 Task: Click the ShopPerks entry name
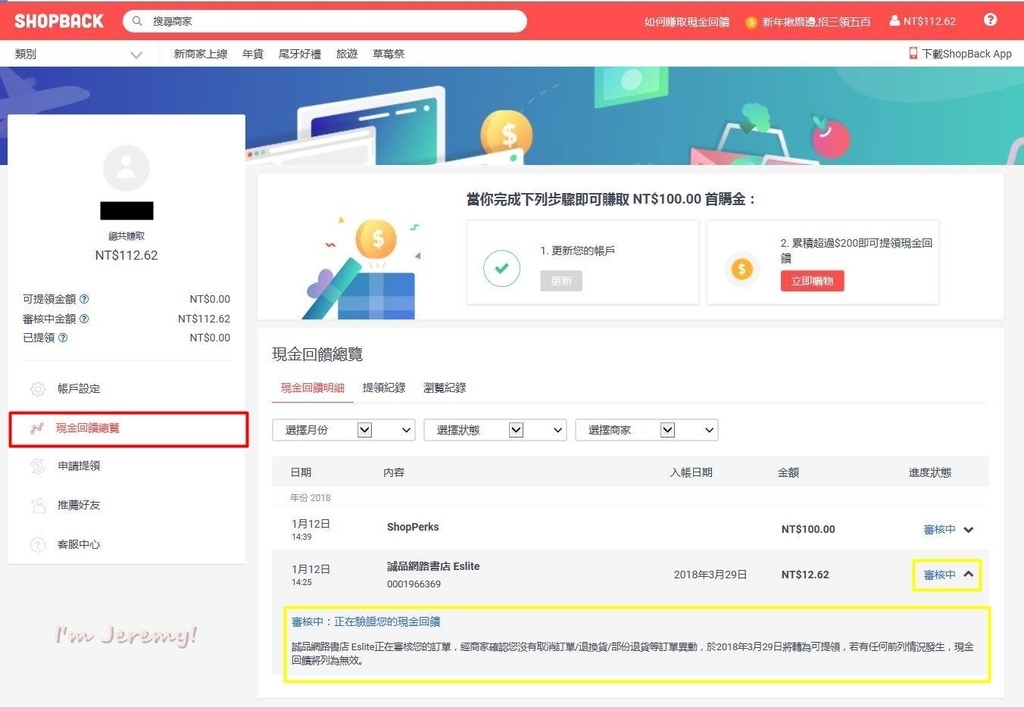coord(413,527)
